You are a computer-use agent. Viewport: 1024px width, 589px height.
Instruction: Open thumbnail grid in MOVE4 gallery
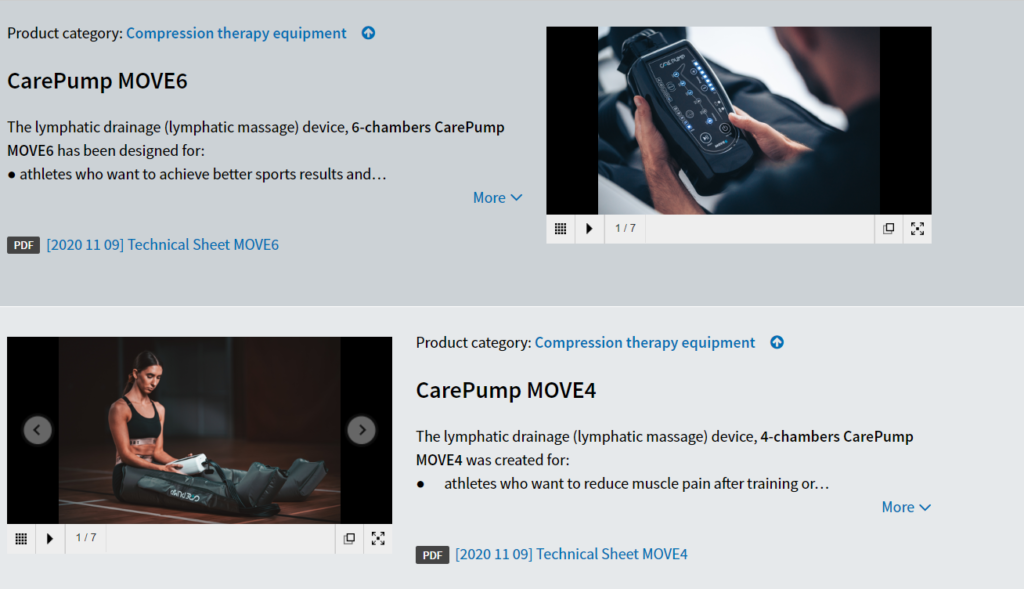tap(21, 539)
